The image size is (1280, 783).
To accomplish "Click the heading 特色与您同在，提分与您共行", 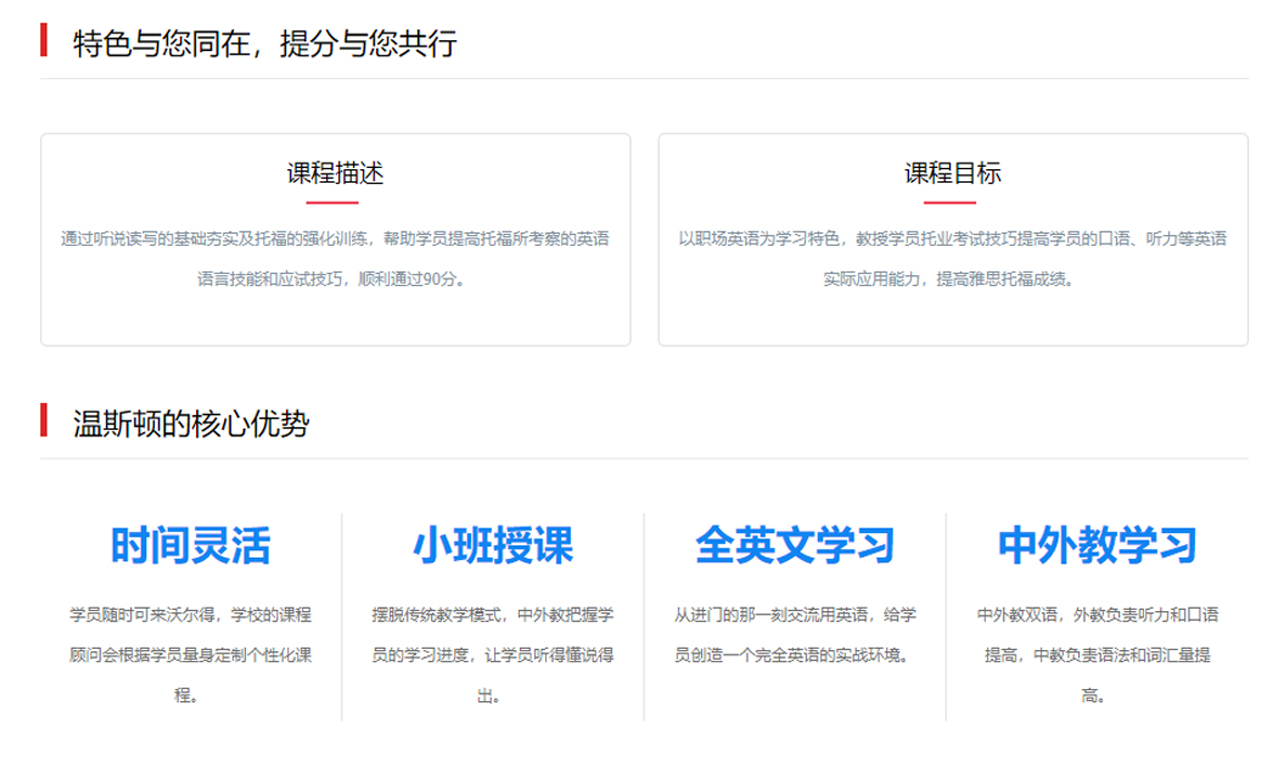I will click(x=265, y=43).
